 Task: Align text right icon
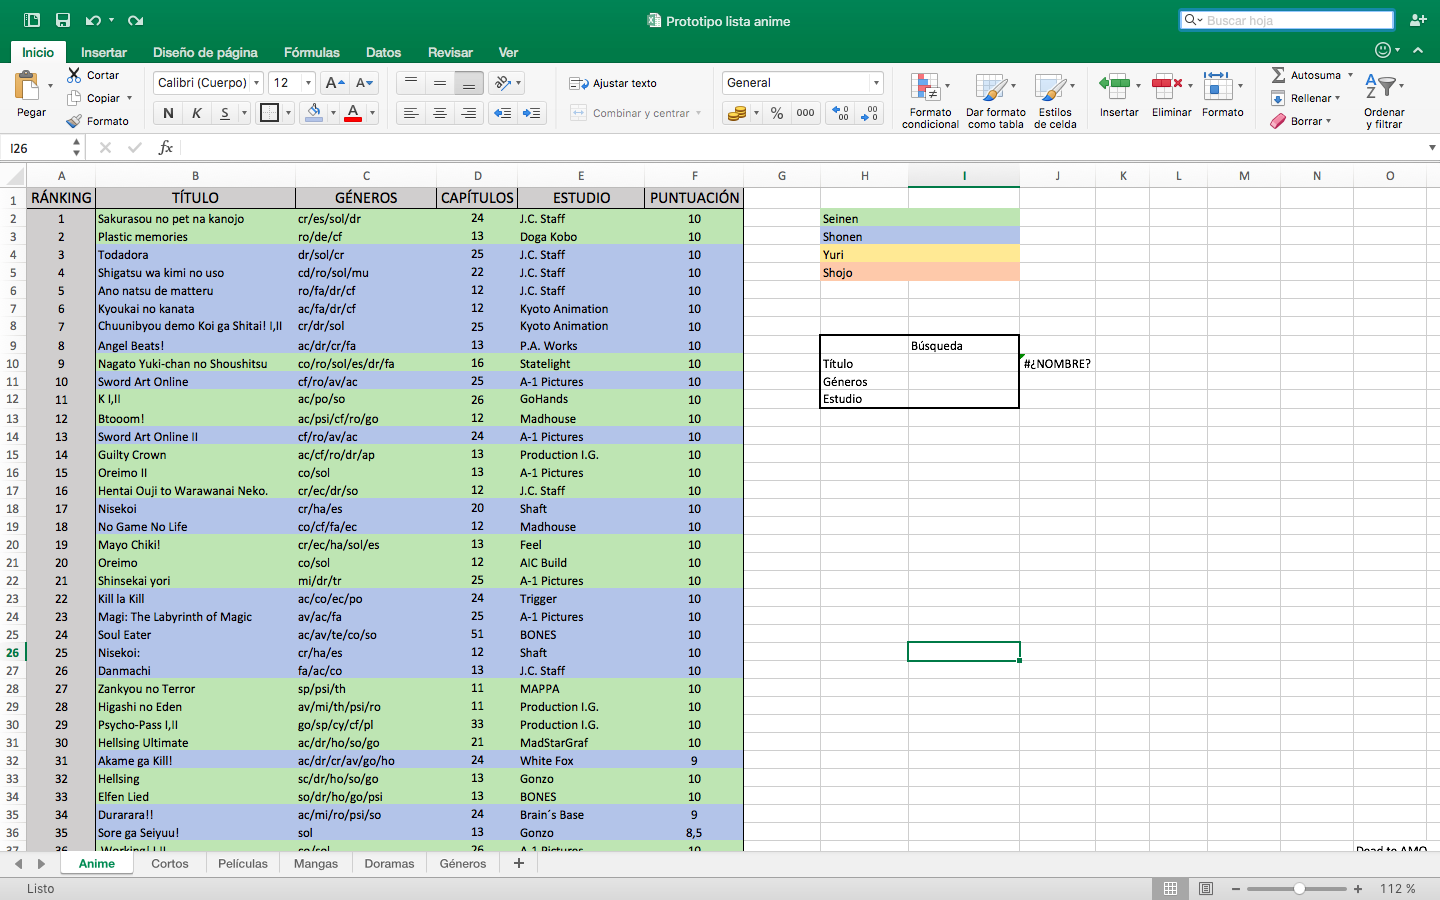(468, 114)
